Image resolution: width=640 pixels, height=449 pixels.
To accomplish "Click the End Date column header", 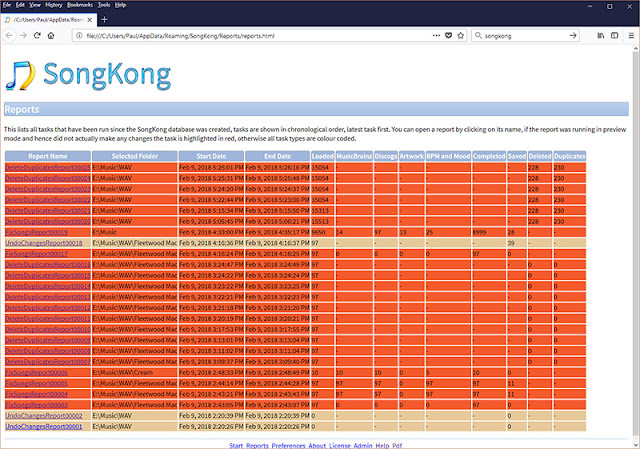I will click(x=278, y=156).
